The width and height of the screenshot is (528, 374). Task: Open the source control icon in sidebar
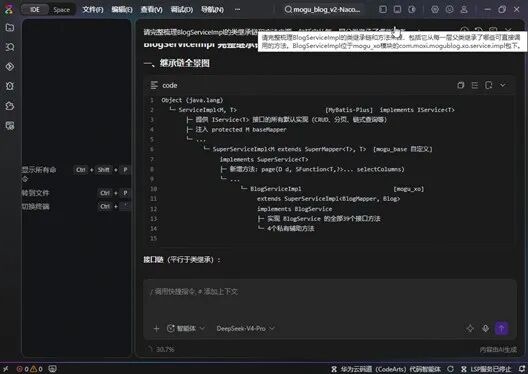[10, 67]
